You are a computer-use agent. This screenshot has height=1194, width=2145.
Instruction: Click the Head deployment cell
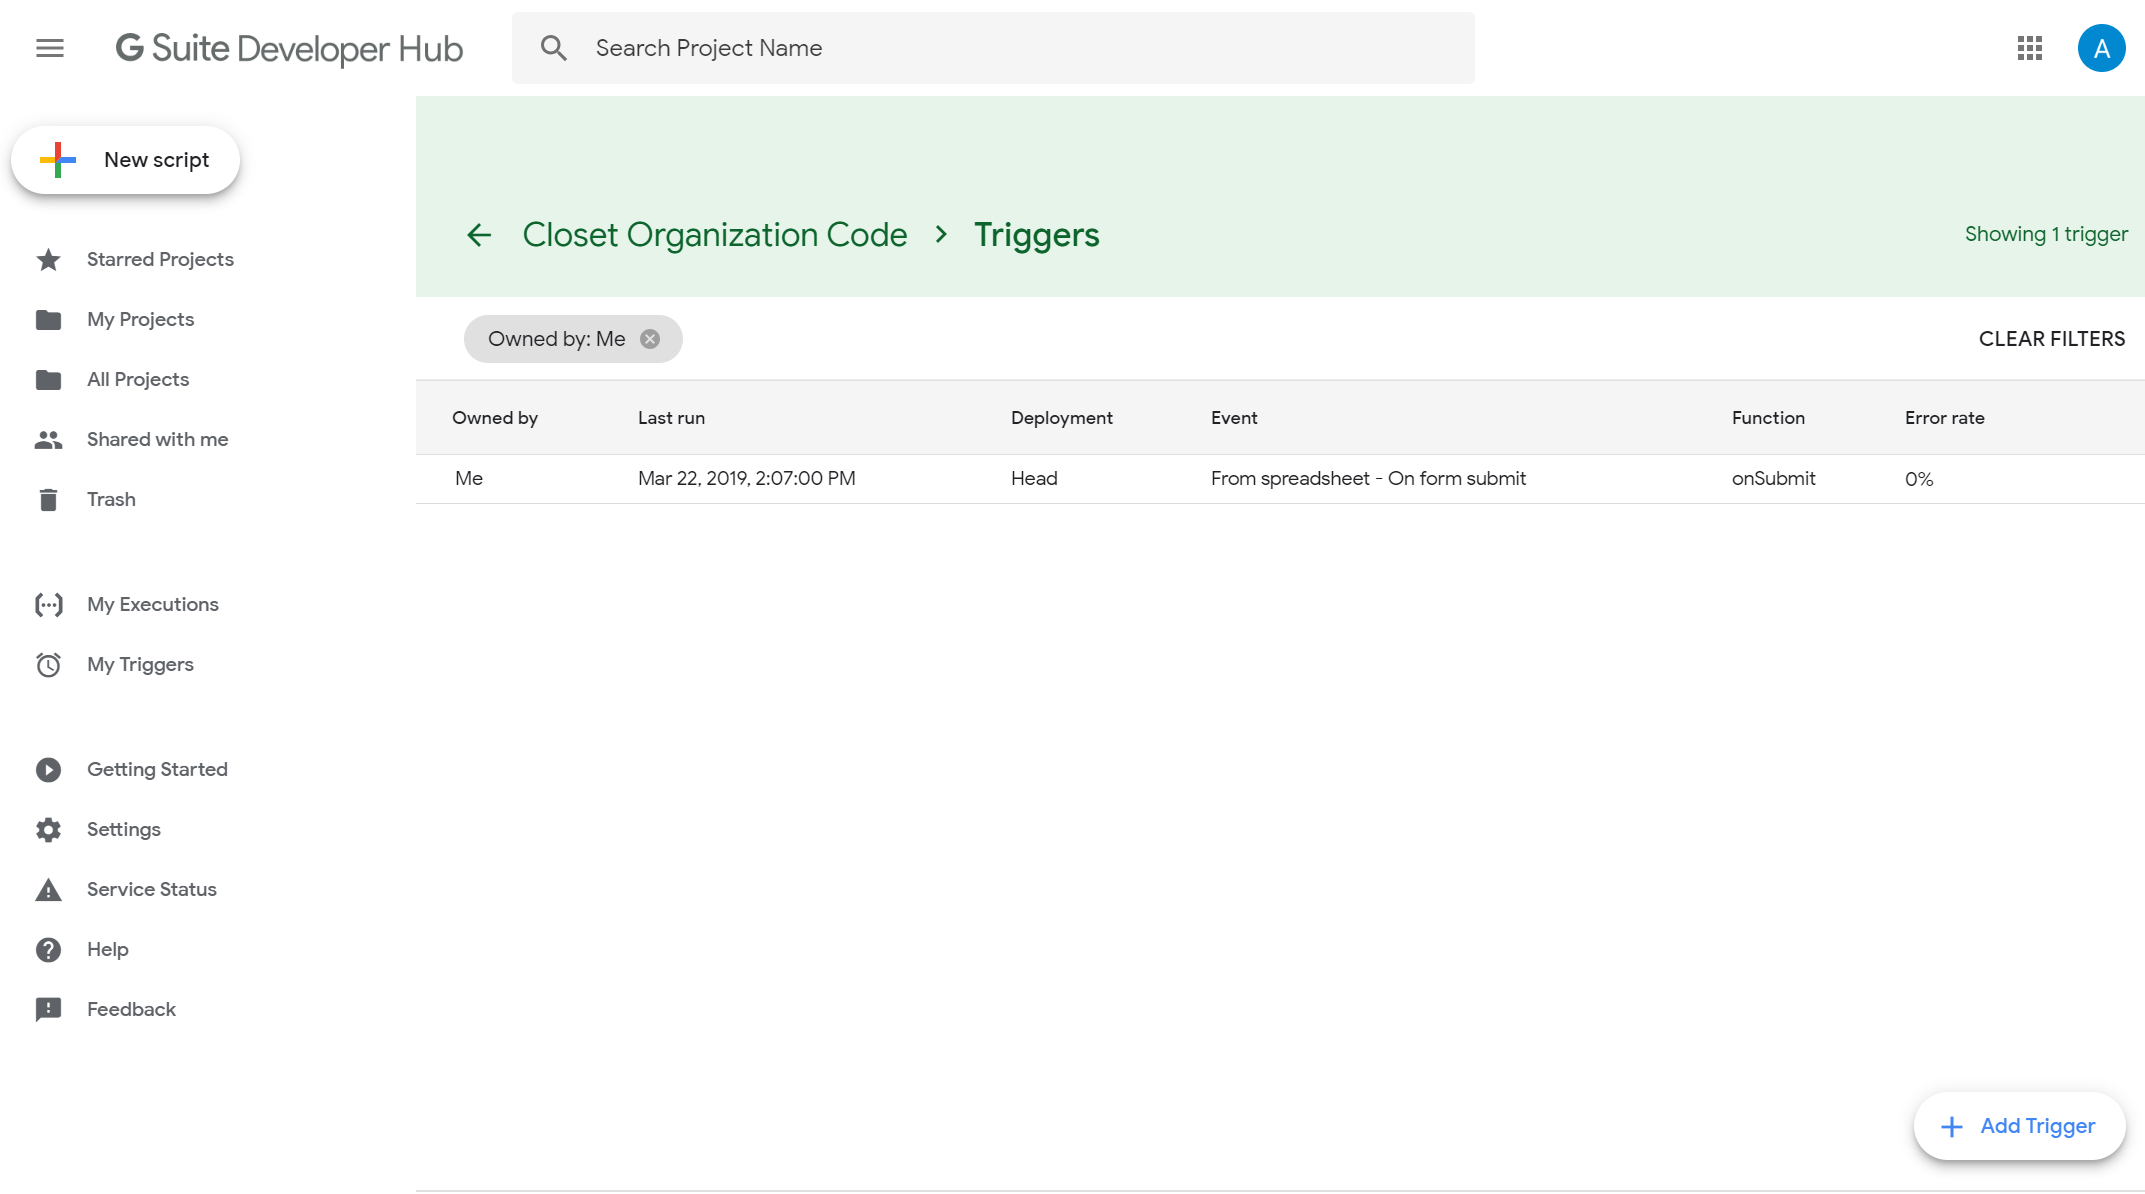pyautogui.click(x=1034, y=478)
